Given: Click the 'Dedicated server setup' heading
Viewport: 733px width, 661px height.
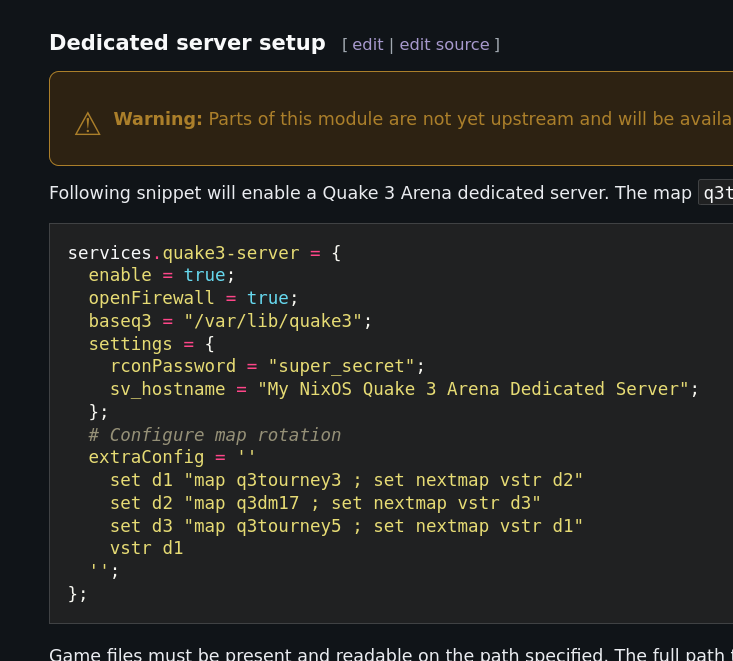Looking at the screenshot, I should 187,43.
